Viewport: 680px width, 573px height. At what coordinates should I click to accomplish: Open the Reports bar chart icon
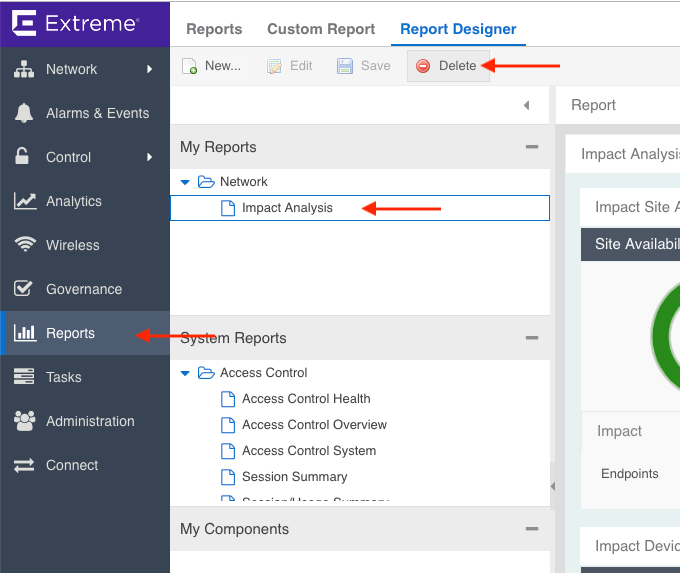point(25,333)
